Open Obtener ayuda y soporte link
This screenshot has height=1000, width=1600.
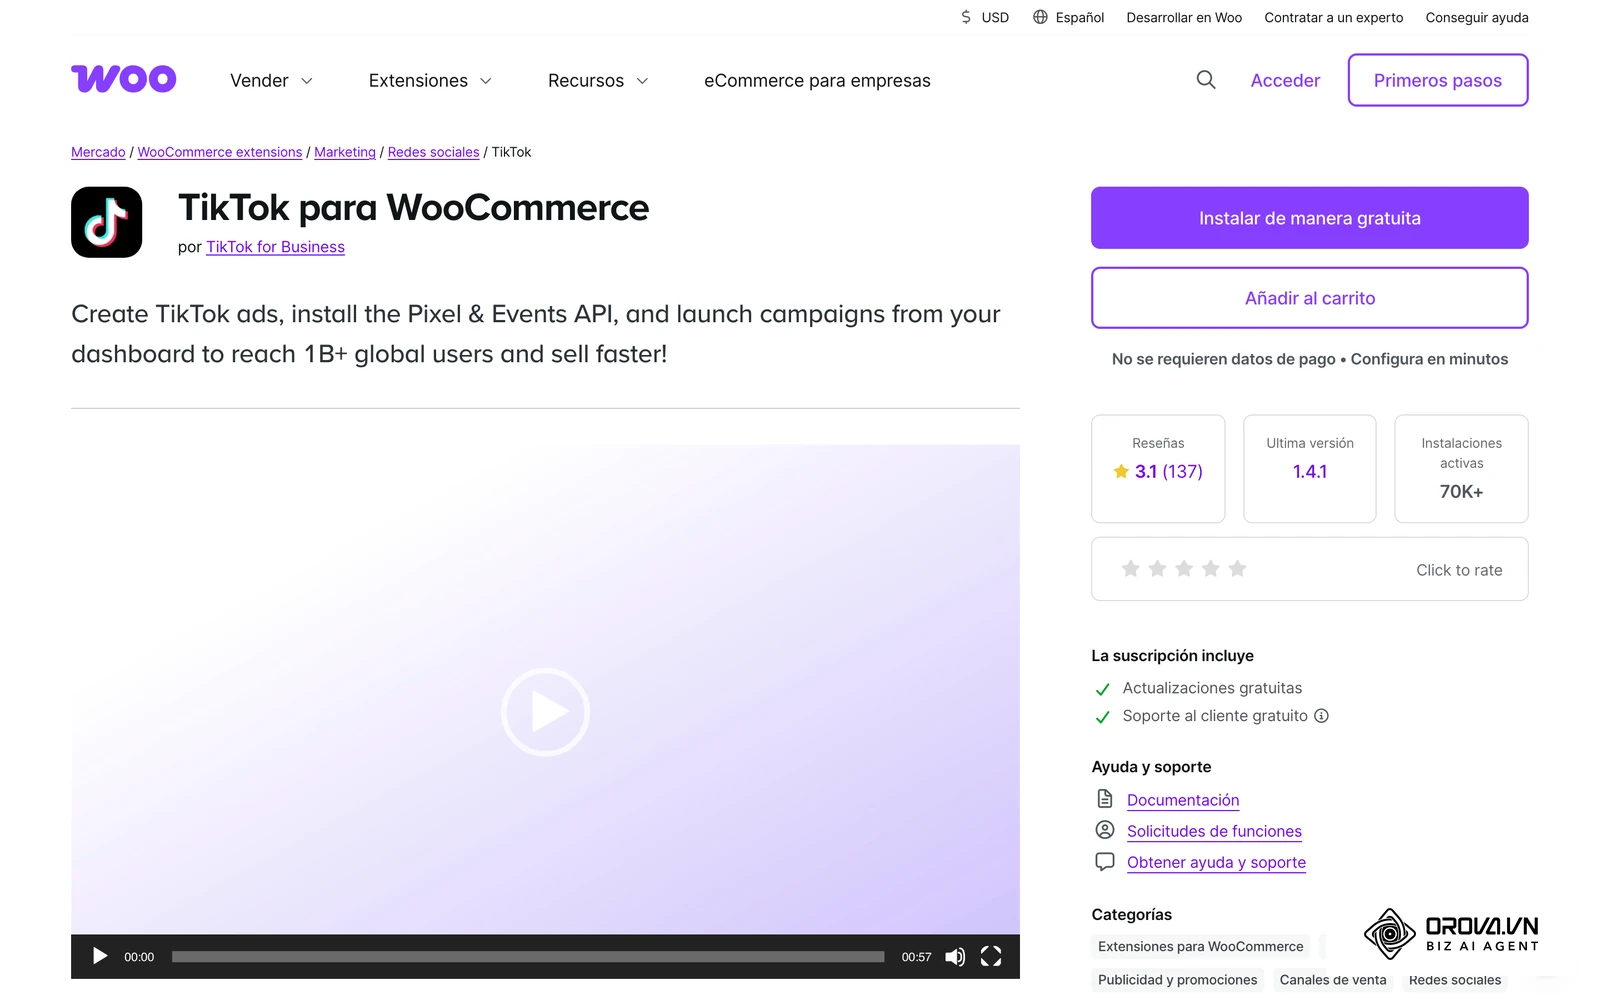pyautogui.click(x=1216, y=862)
